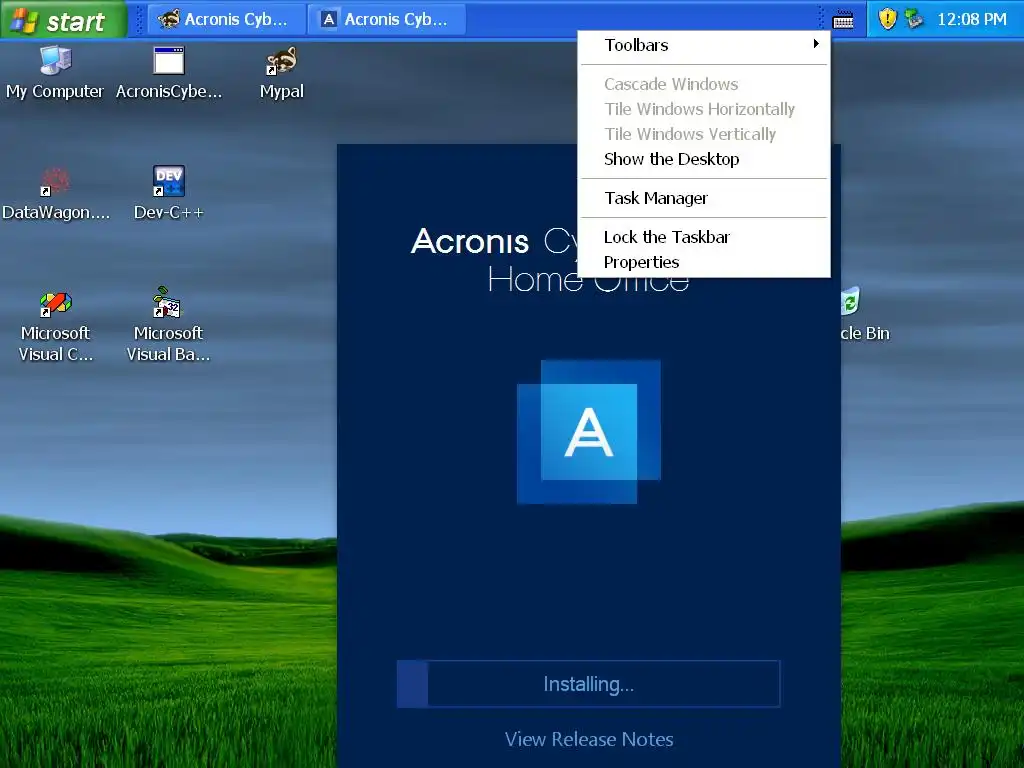Select the Microsoft Visual C... shortcut
This screenshot has height=768, width=1024.
56,326
